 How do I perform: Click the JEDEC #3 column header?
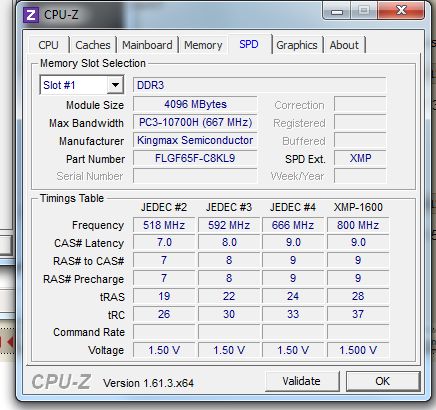point(229,207)
